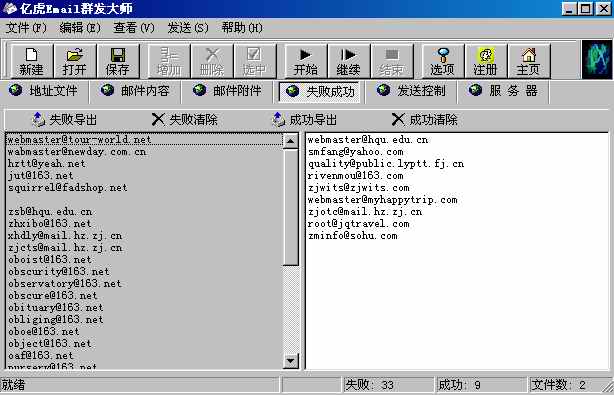
Task: Select the 失败成功 tab
Action: [320, 92]
